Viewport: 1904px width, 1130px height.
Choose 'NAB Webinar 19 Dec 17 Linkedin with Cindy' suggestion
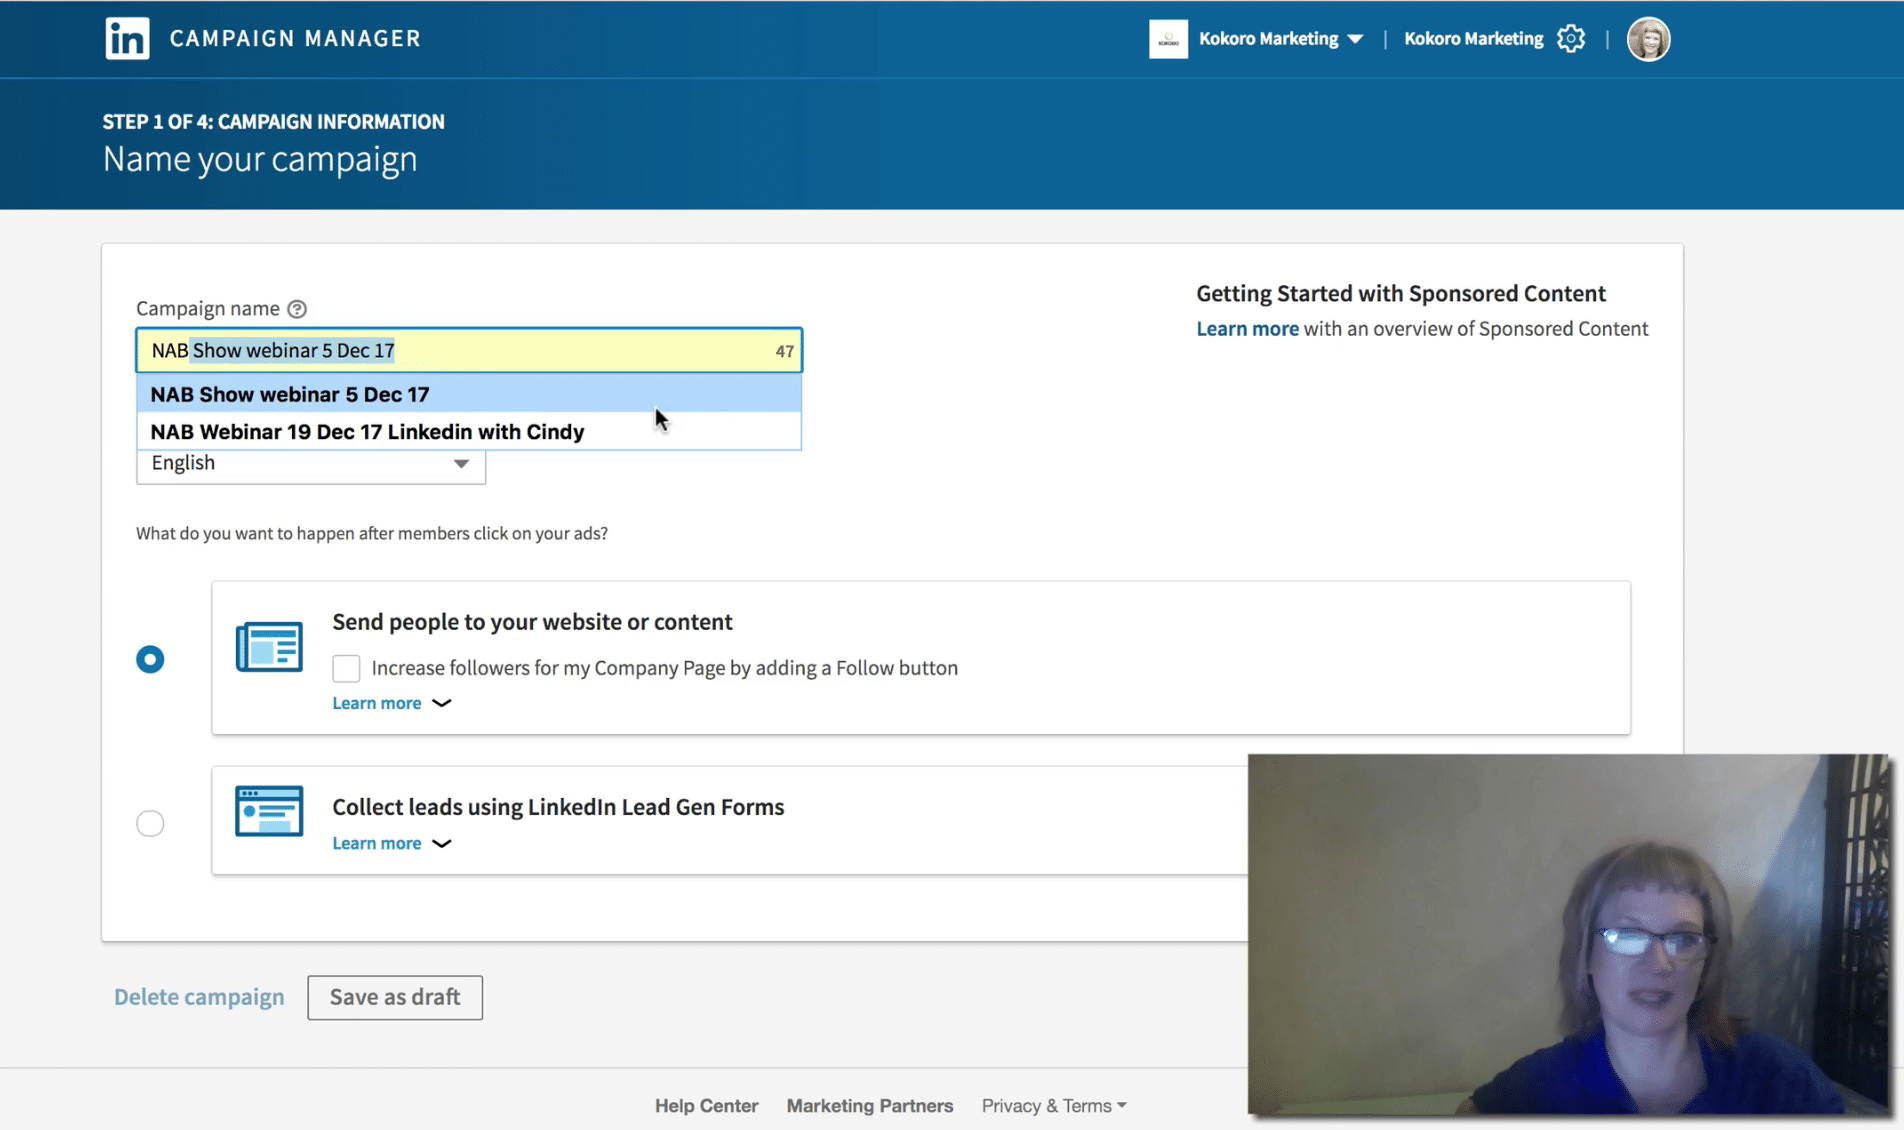point(469,431)
